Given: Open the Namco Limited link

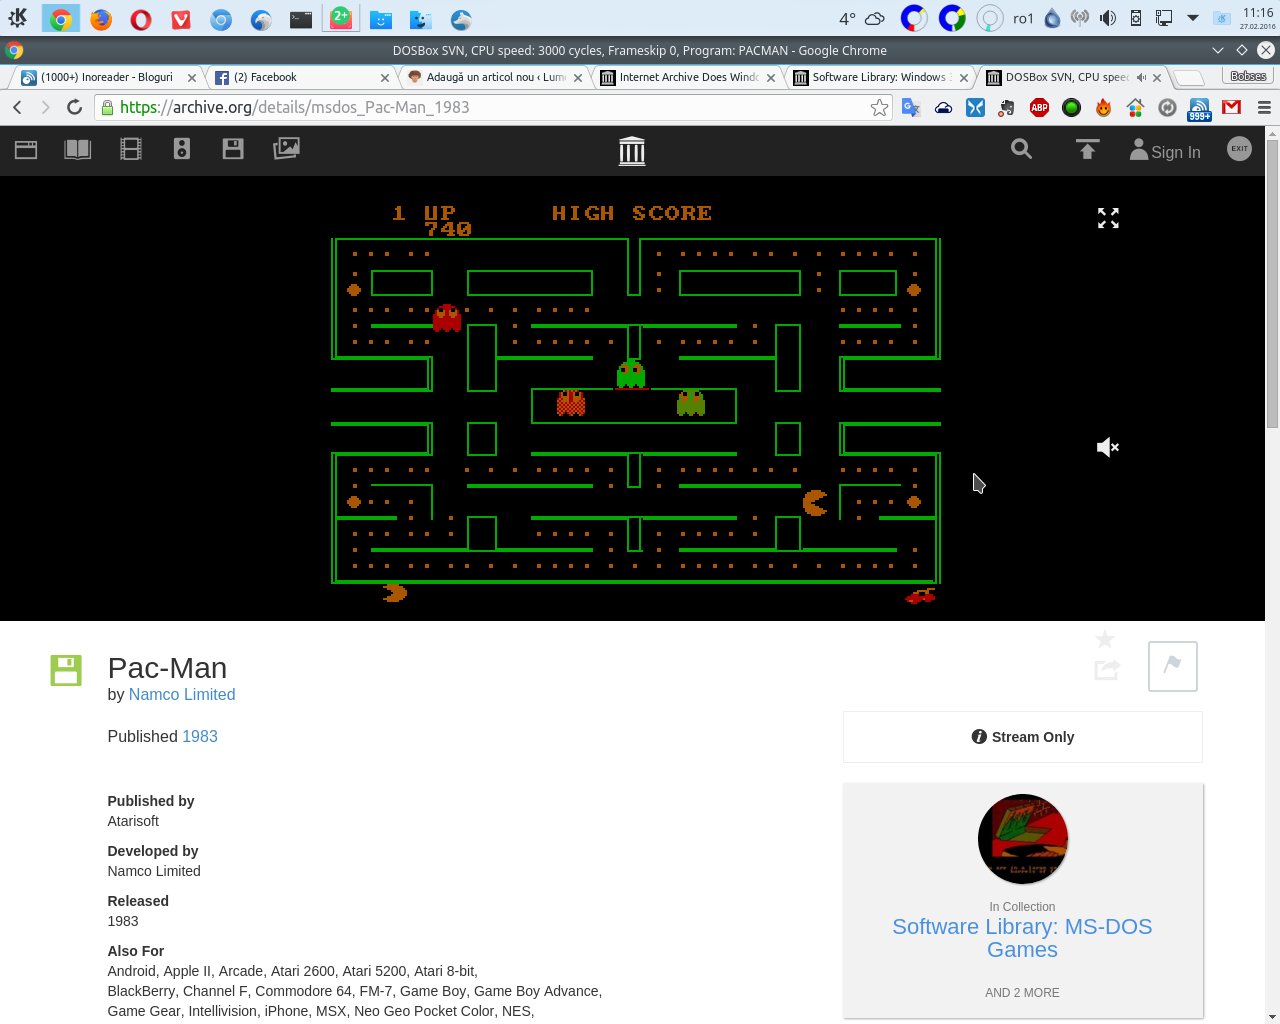Looking at the screenshot, I should pyautogui.click(x=182, y=694).
